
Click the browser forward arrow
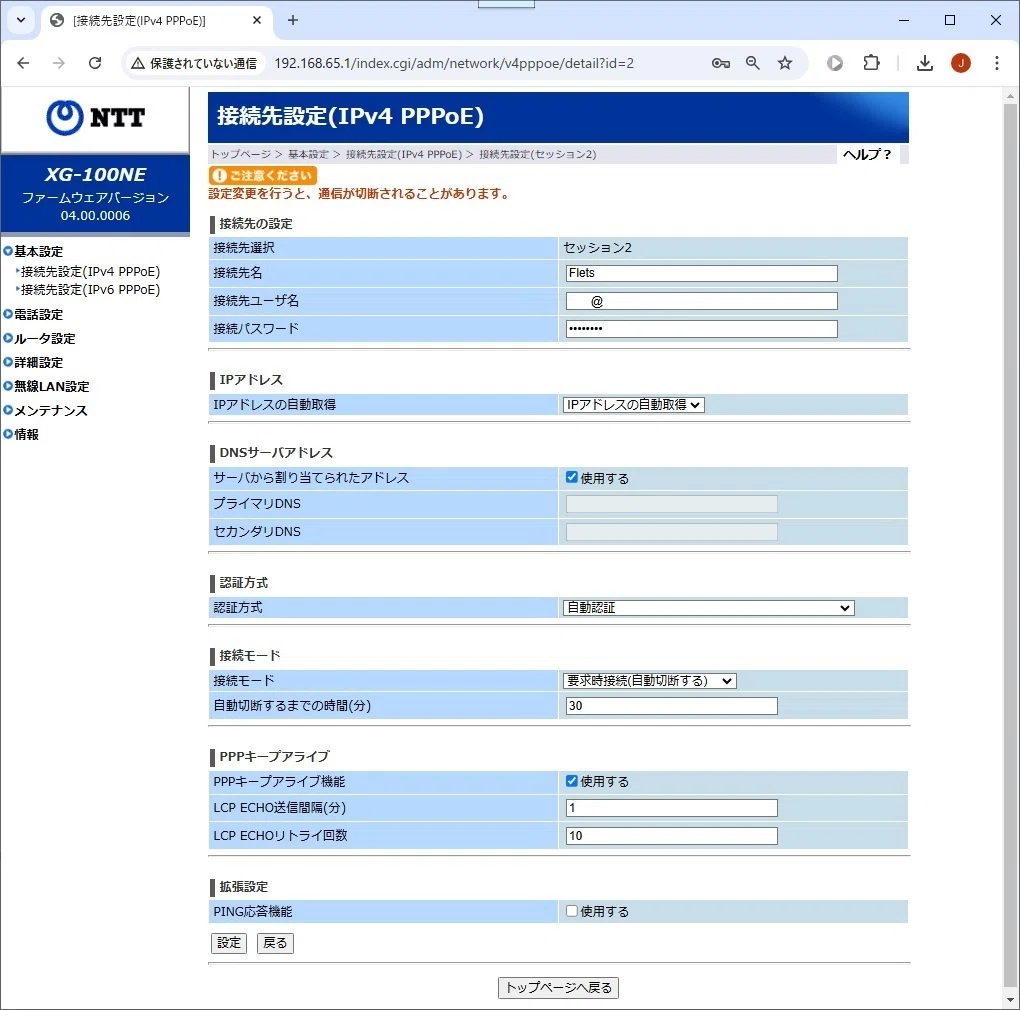pos(59,63)
